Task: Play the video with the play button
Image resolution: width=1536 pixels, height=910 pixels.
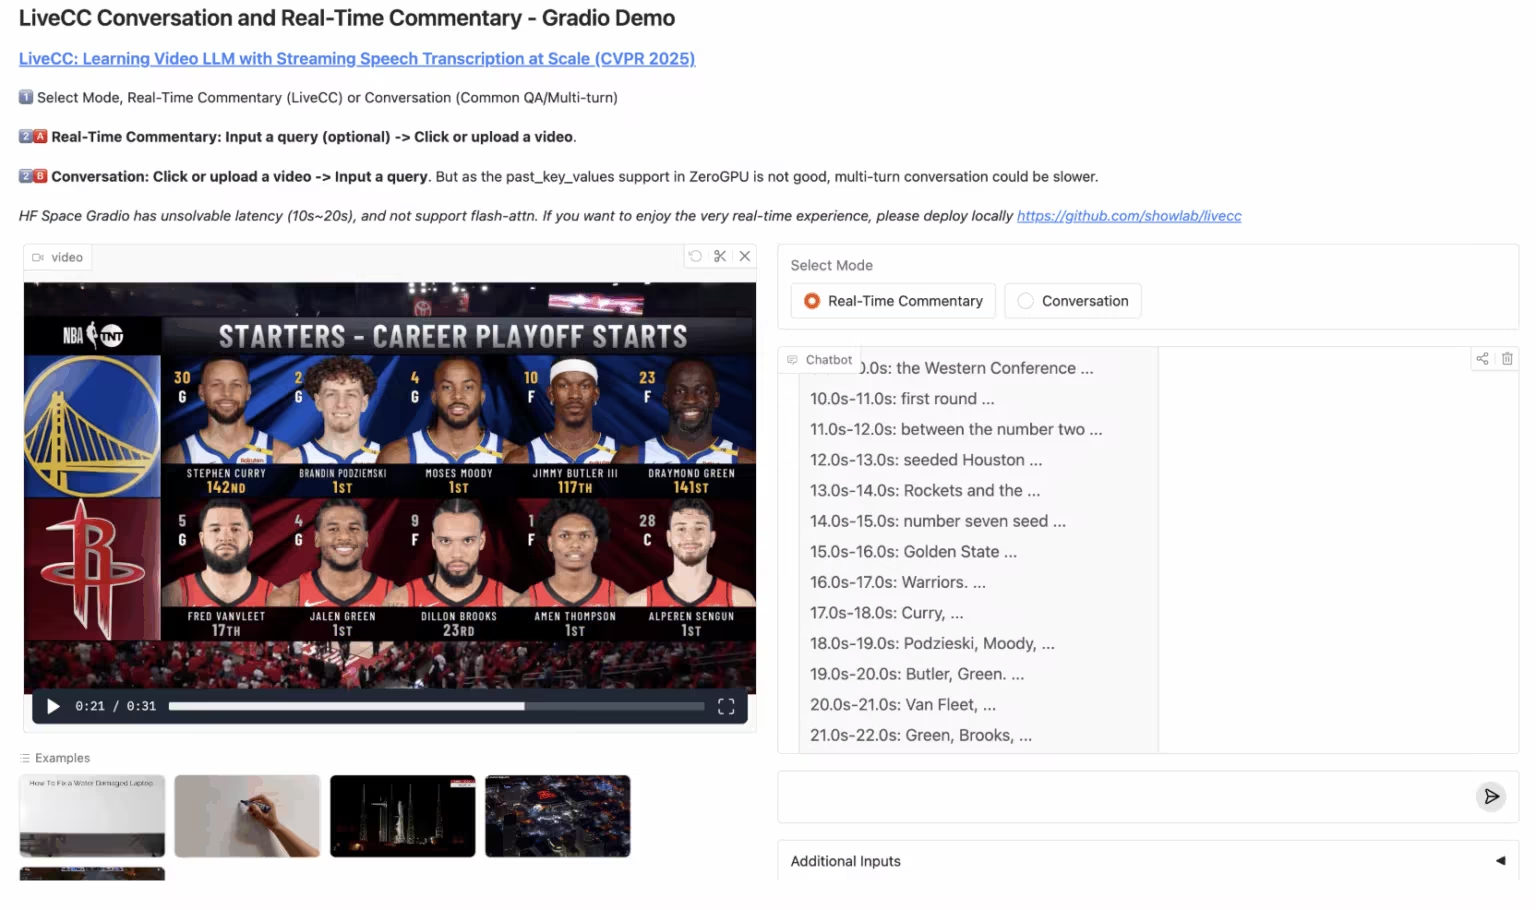Action: click(x=53, y=706)
